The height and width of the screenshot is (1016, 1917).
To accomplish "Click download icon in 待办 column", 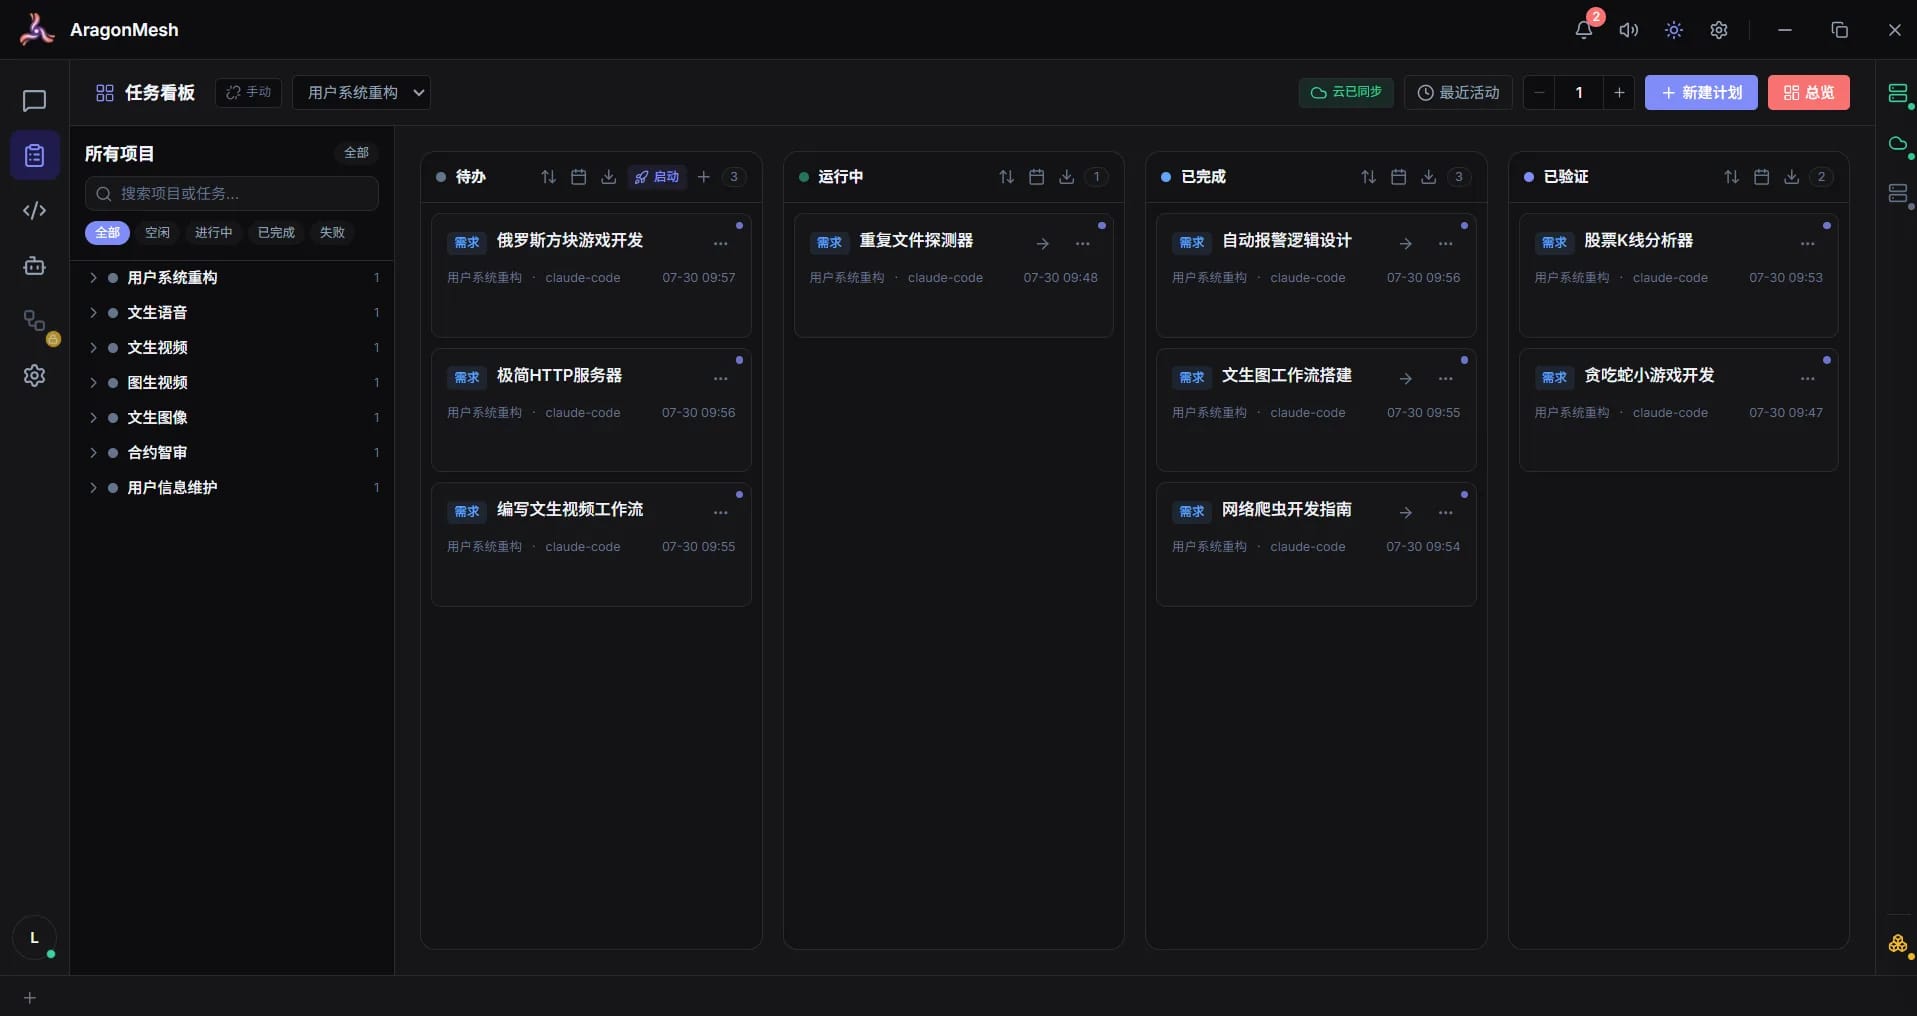I will tap(608, 177).
